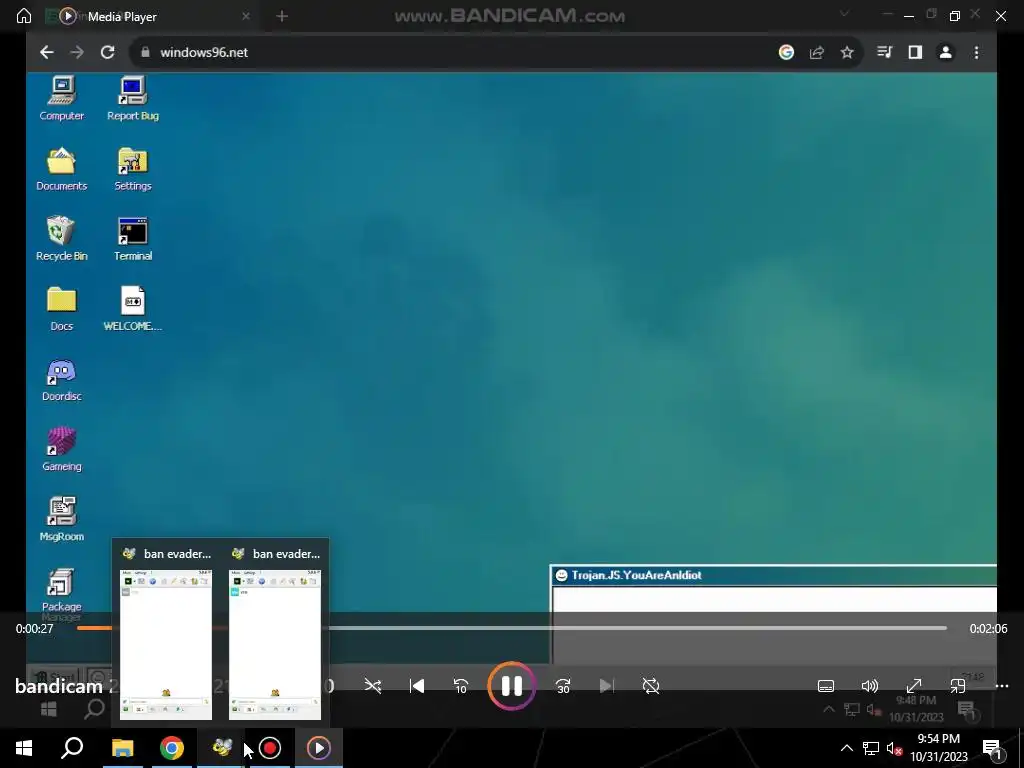This screenshot has width=1024, height=768.
Task: Switch to Chrome on the taskbar
Action: (x=172, y=748)
